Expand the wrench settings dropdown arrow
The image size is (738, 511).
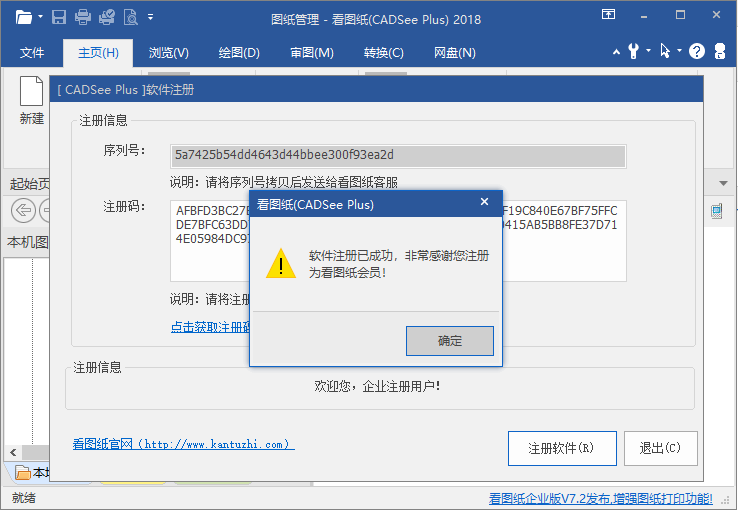coord(648,50)
